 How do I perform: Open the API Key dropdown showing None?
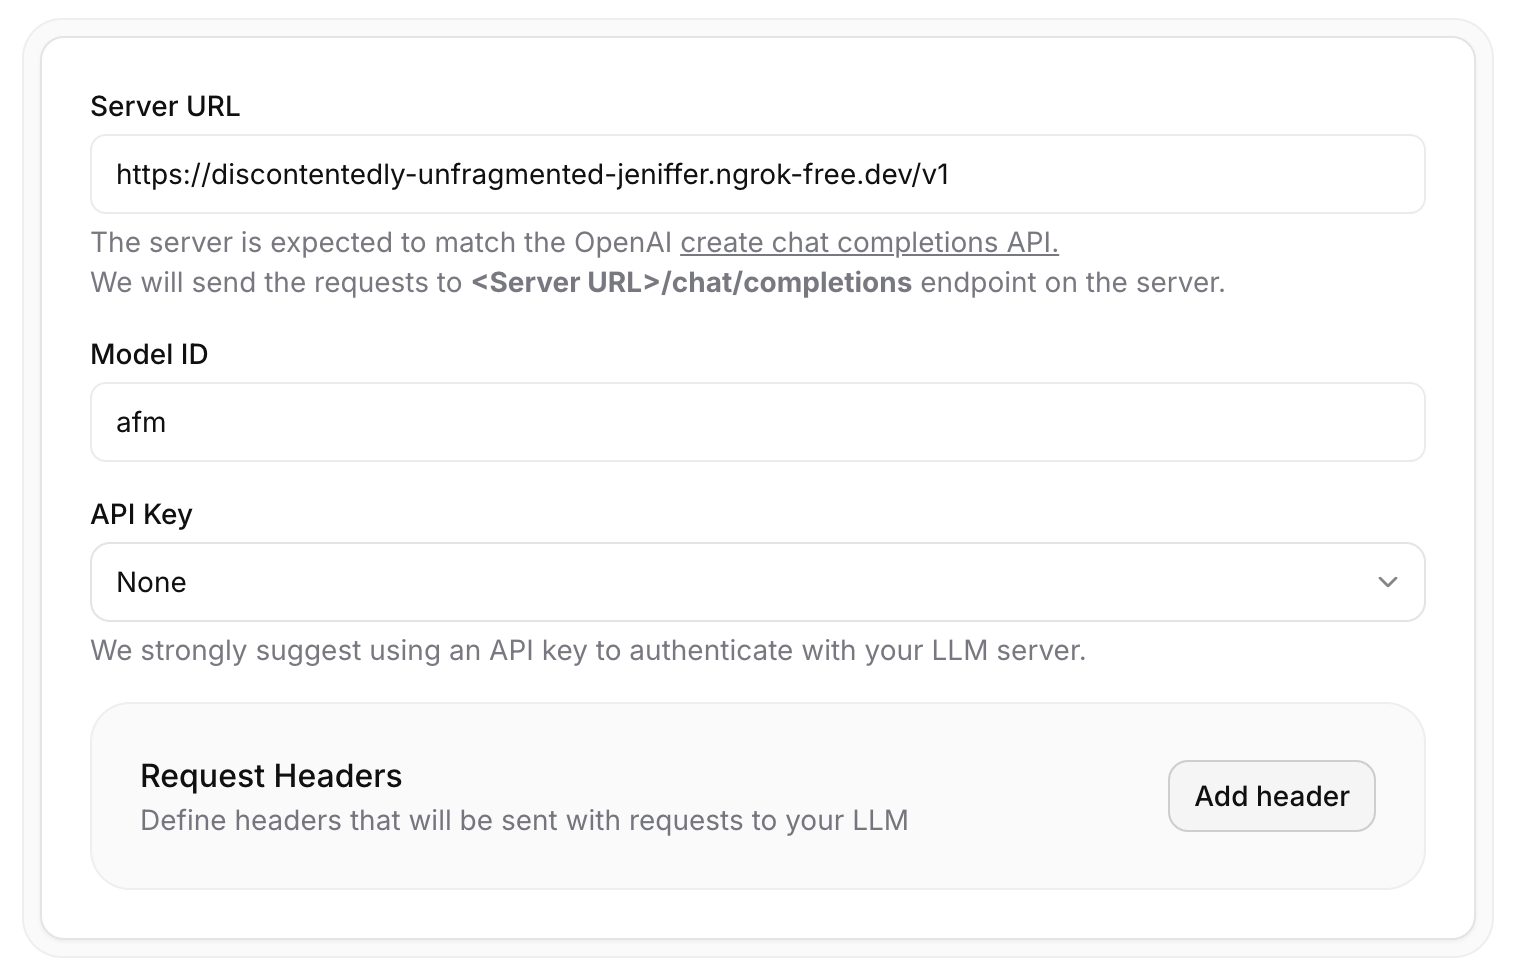[756, 582]
